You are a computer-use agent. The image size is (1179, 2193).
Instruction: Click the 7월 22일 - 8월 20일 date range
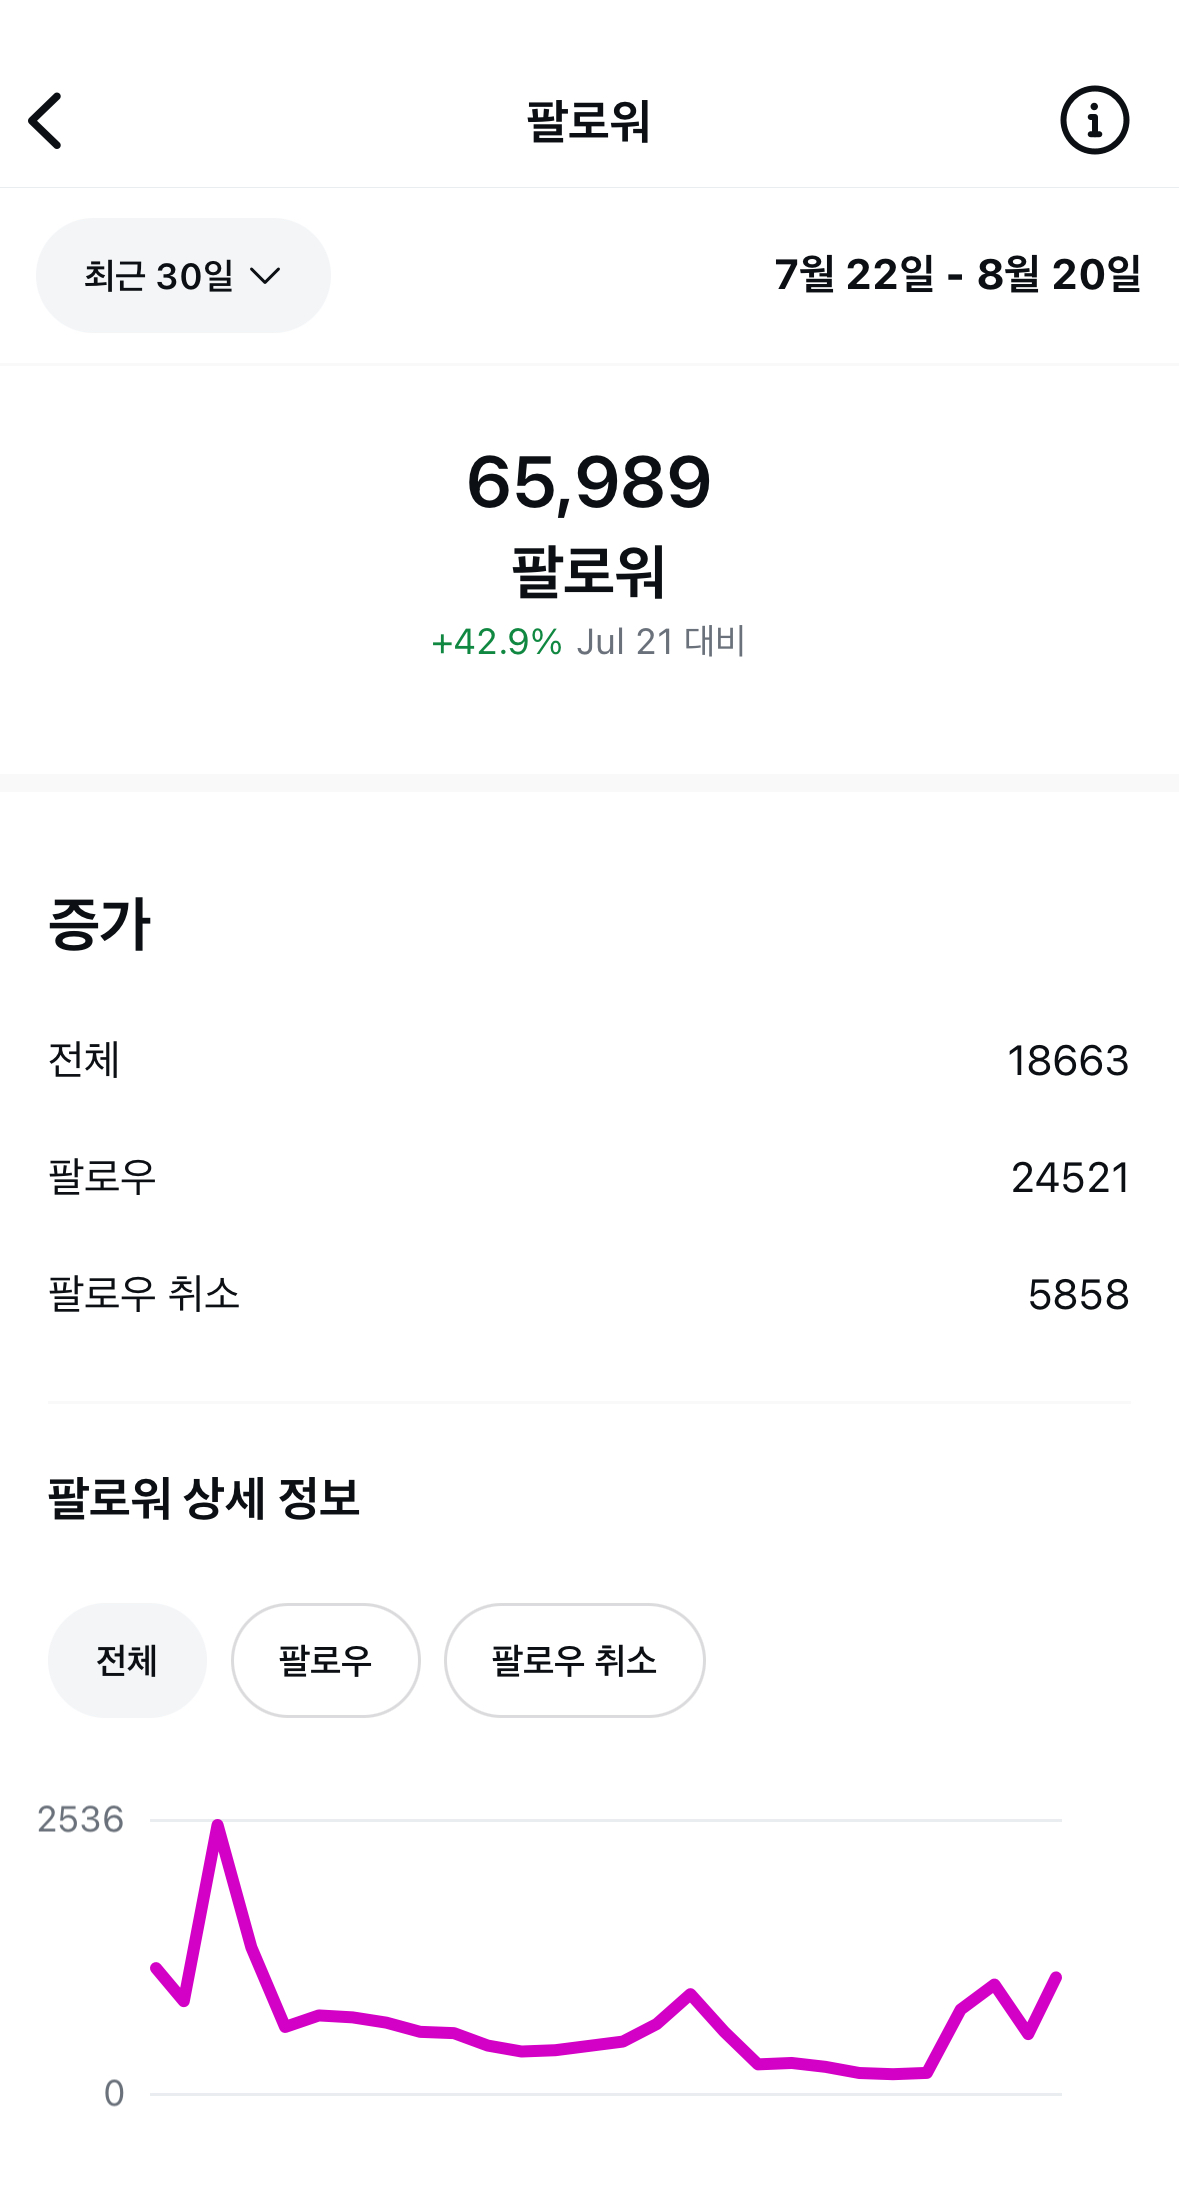coord(957,275)
